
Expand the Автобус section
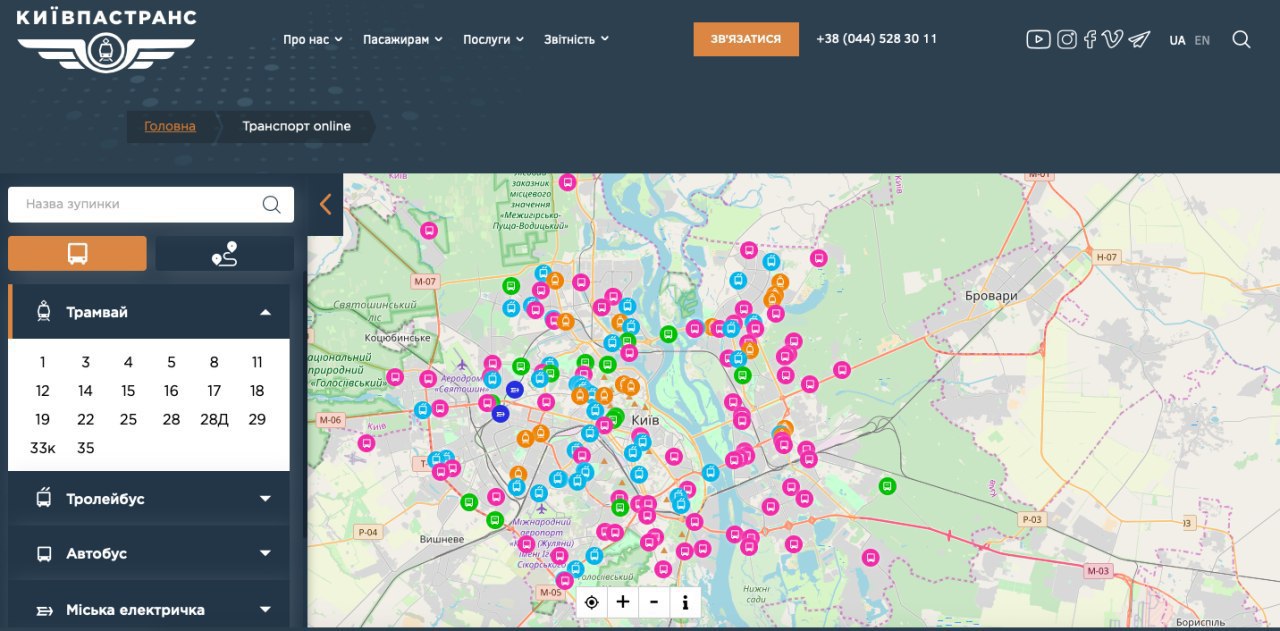pyautogui.click(x=150, y=553)
